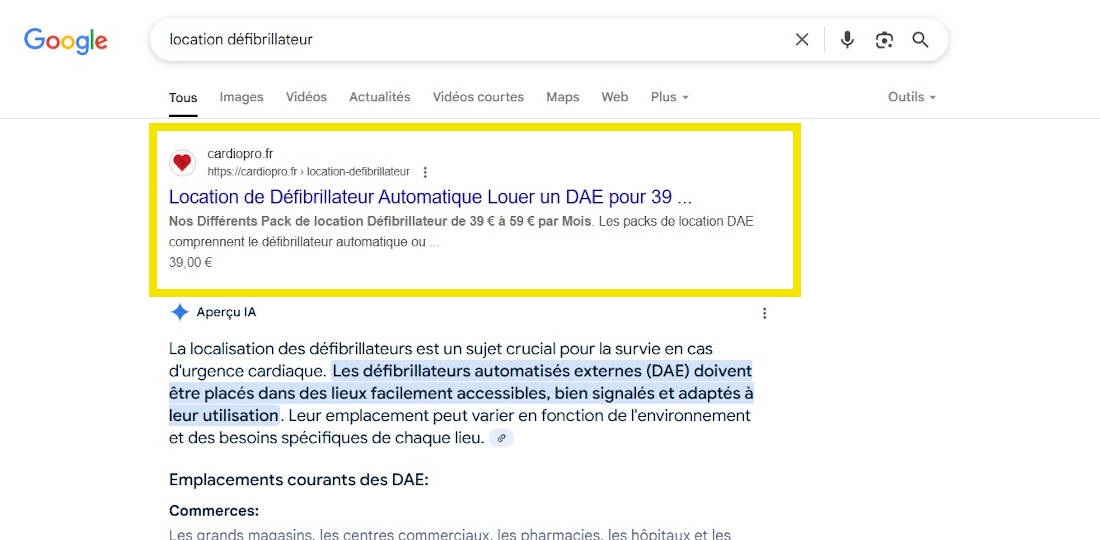This screenshot has width=1100, height=540.
Task: Switch to the Web tab
Action: pyautogui.click(x=615, y=97)
